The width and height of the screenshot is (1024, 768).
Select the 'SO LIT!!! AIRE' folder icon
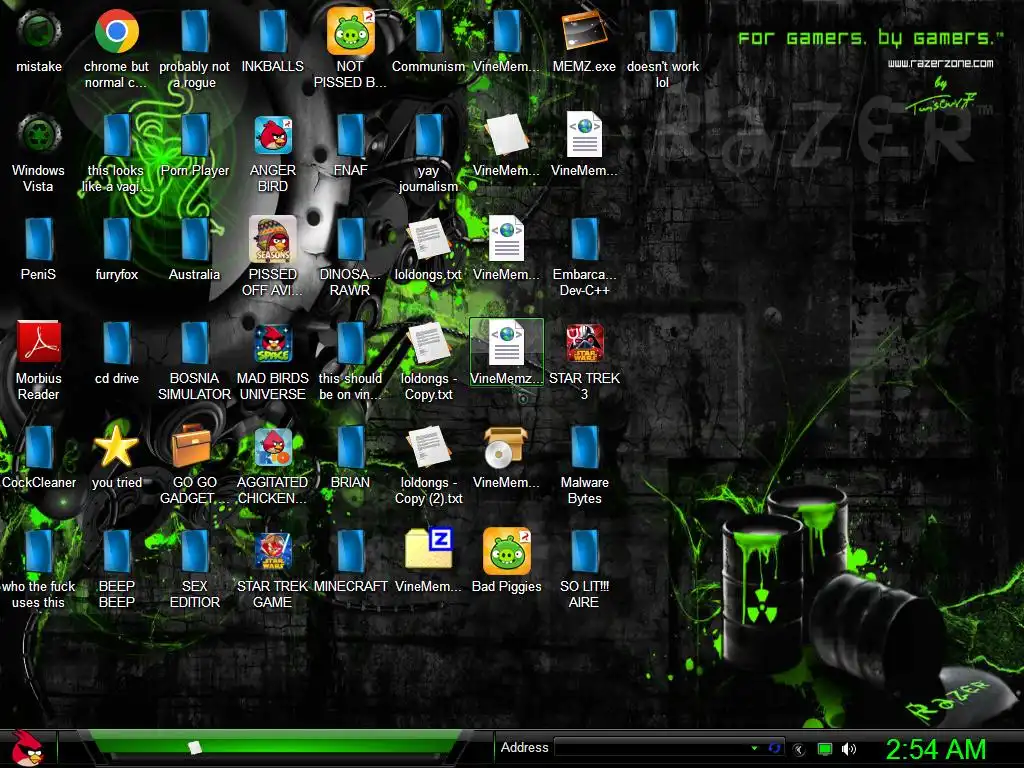tap(584, 551)
